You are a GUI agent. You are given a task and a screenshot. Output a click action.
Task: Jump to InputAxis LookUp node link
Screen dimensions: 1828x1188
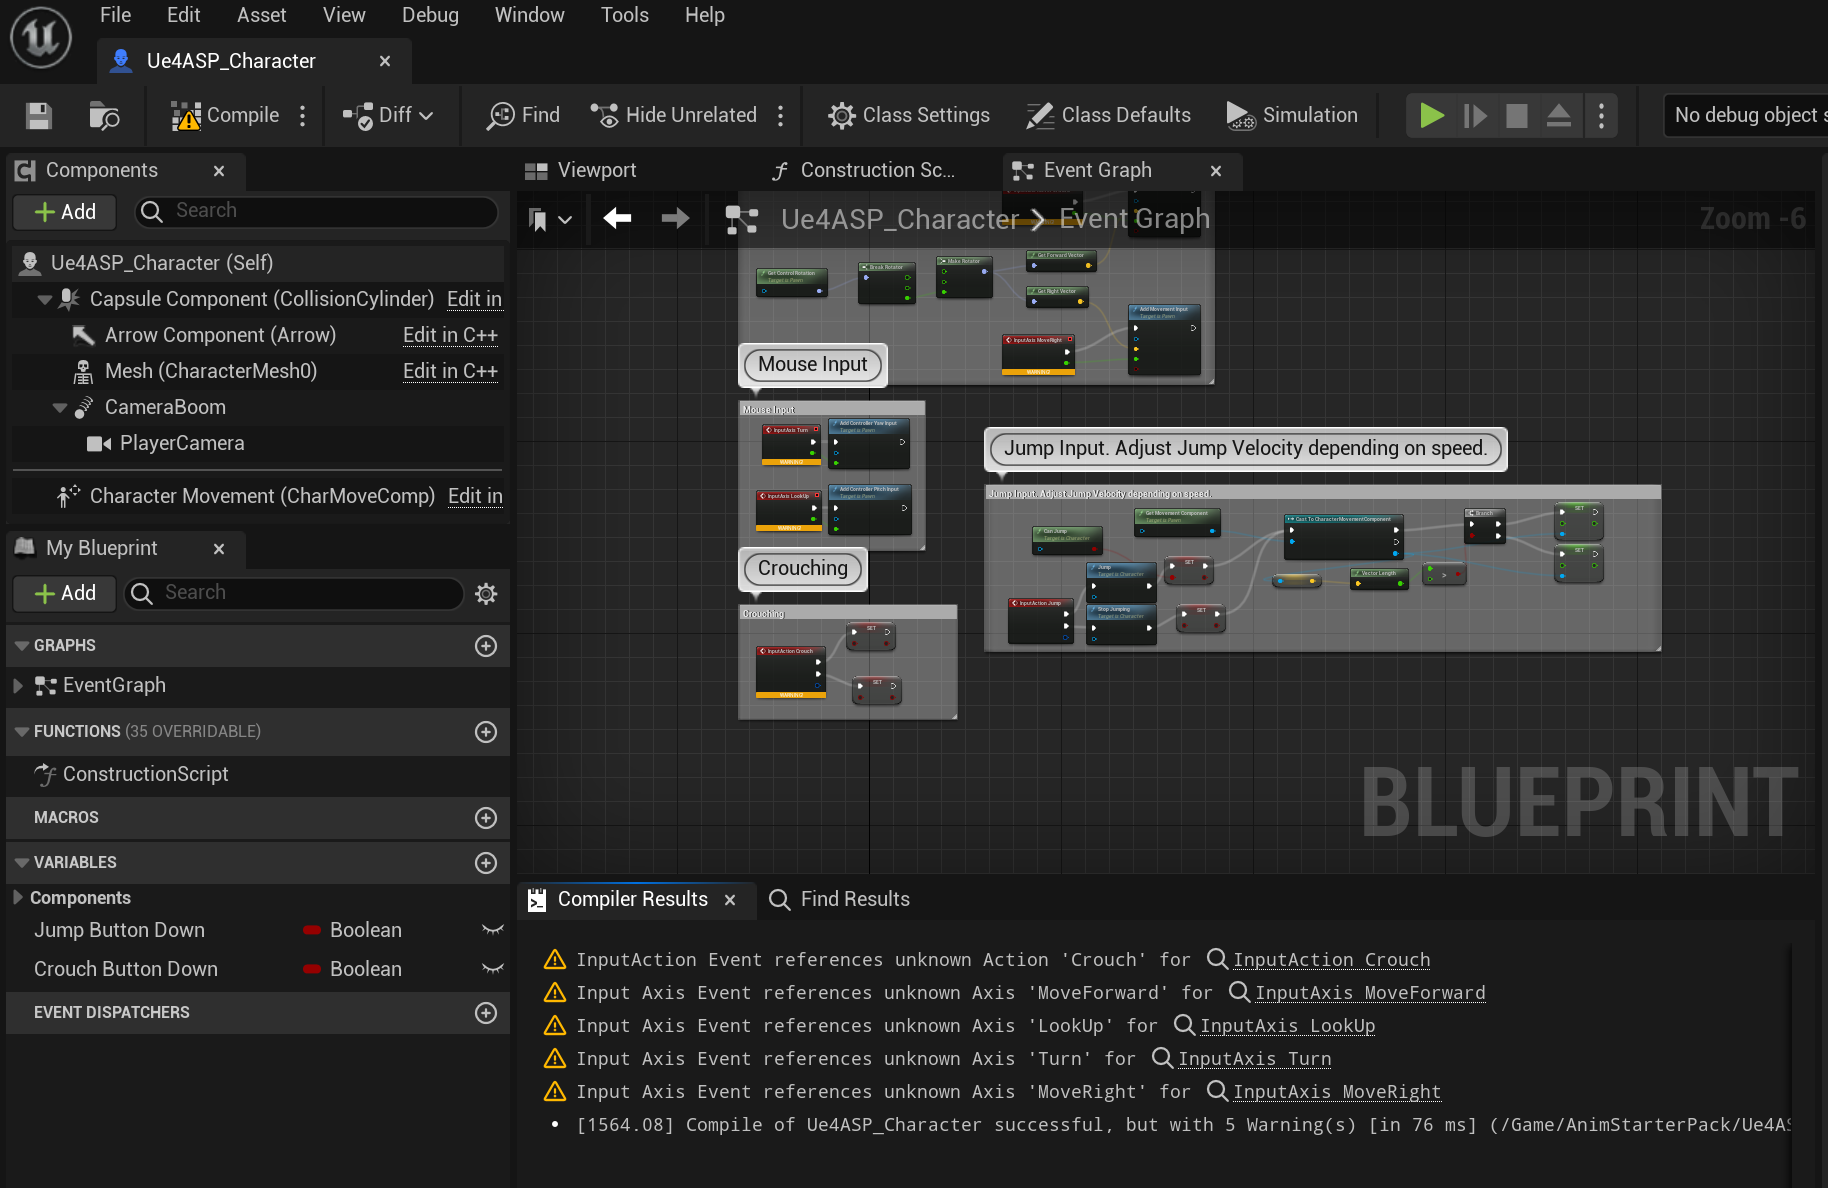click(x=1287, y=1026)
